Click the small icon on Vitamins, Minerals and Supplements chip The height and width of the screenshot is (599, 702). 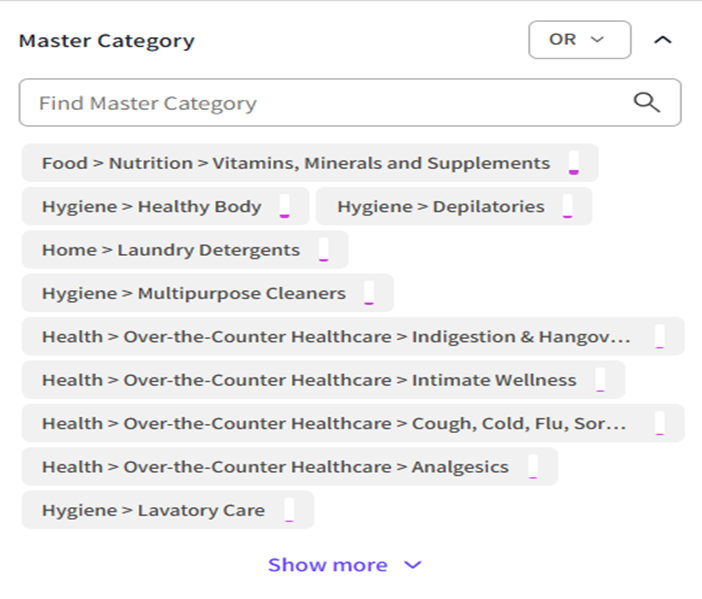pos(574,164)
